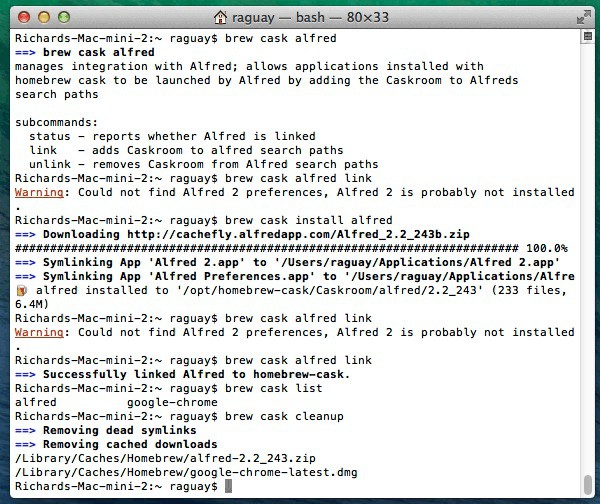Image resolution: width=600 pixels, height=504 pixels.
Task: Click the cursor block at last prompt
Action: tap(228, 486)
